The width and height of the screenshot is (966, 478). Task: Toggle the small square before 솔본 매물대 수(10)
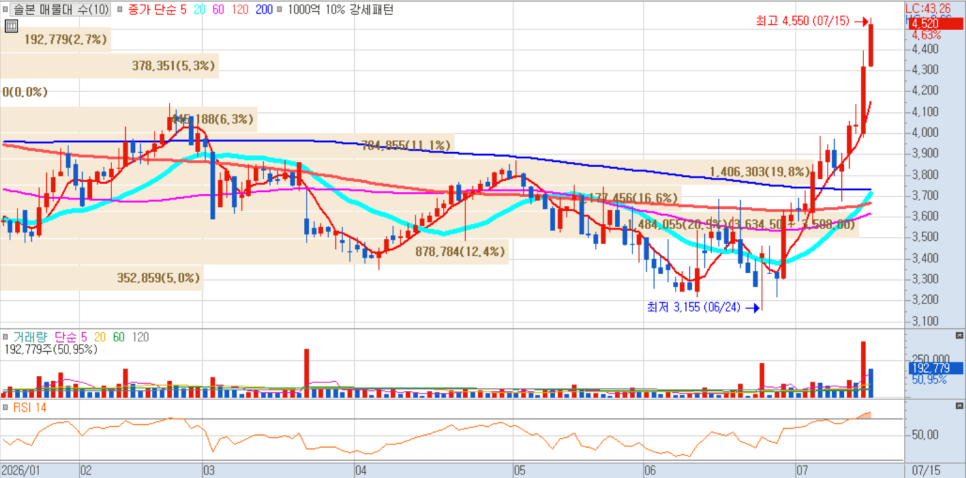coord(6,9)
